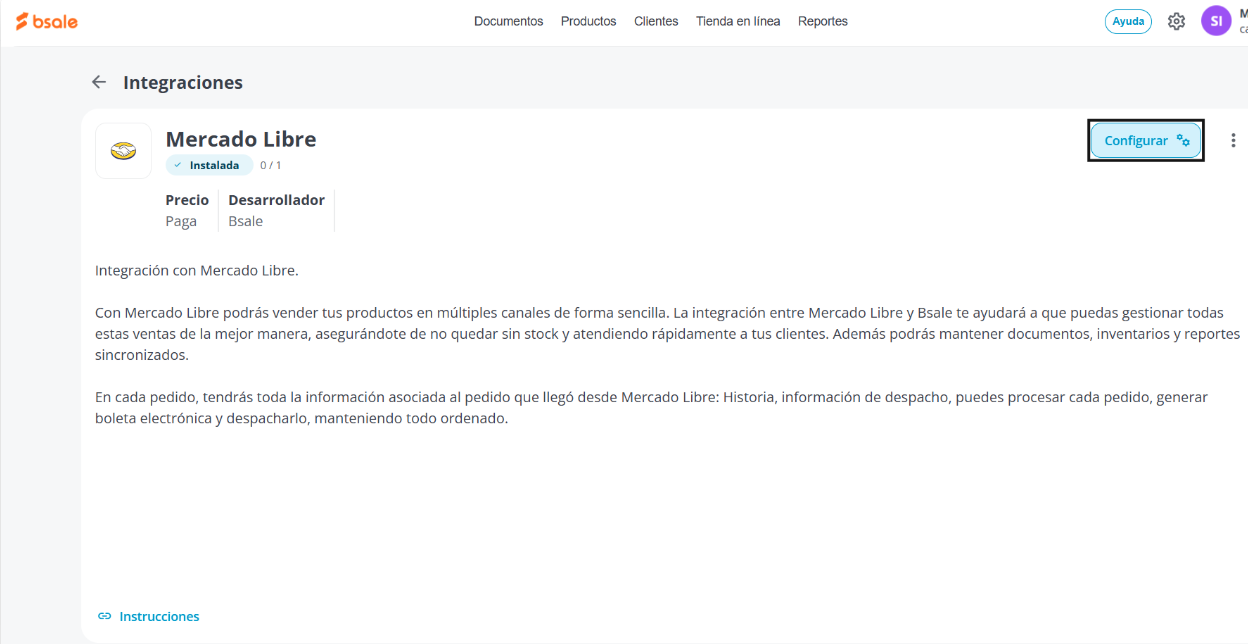This screenshot has width=1248, height=644.
Task: Open the SI user avatar menu
Action: click(1216, 21)
